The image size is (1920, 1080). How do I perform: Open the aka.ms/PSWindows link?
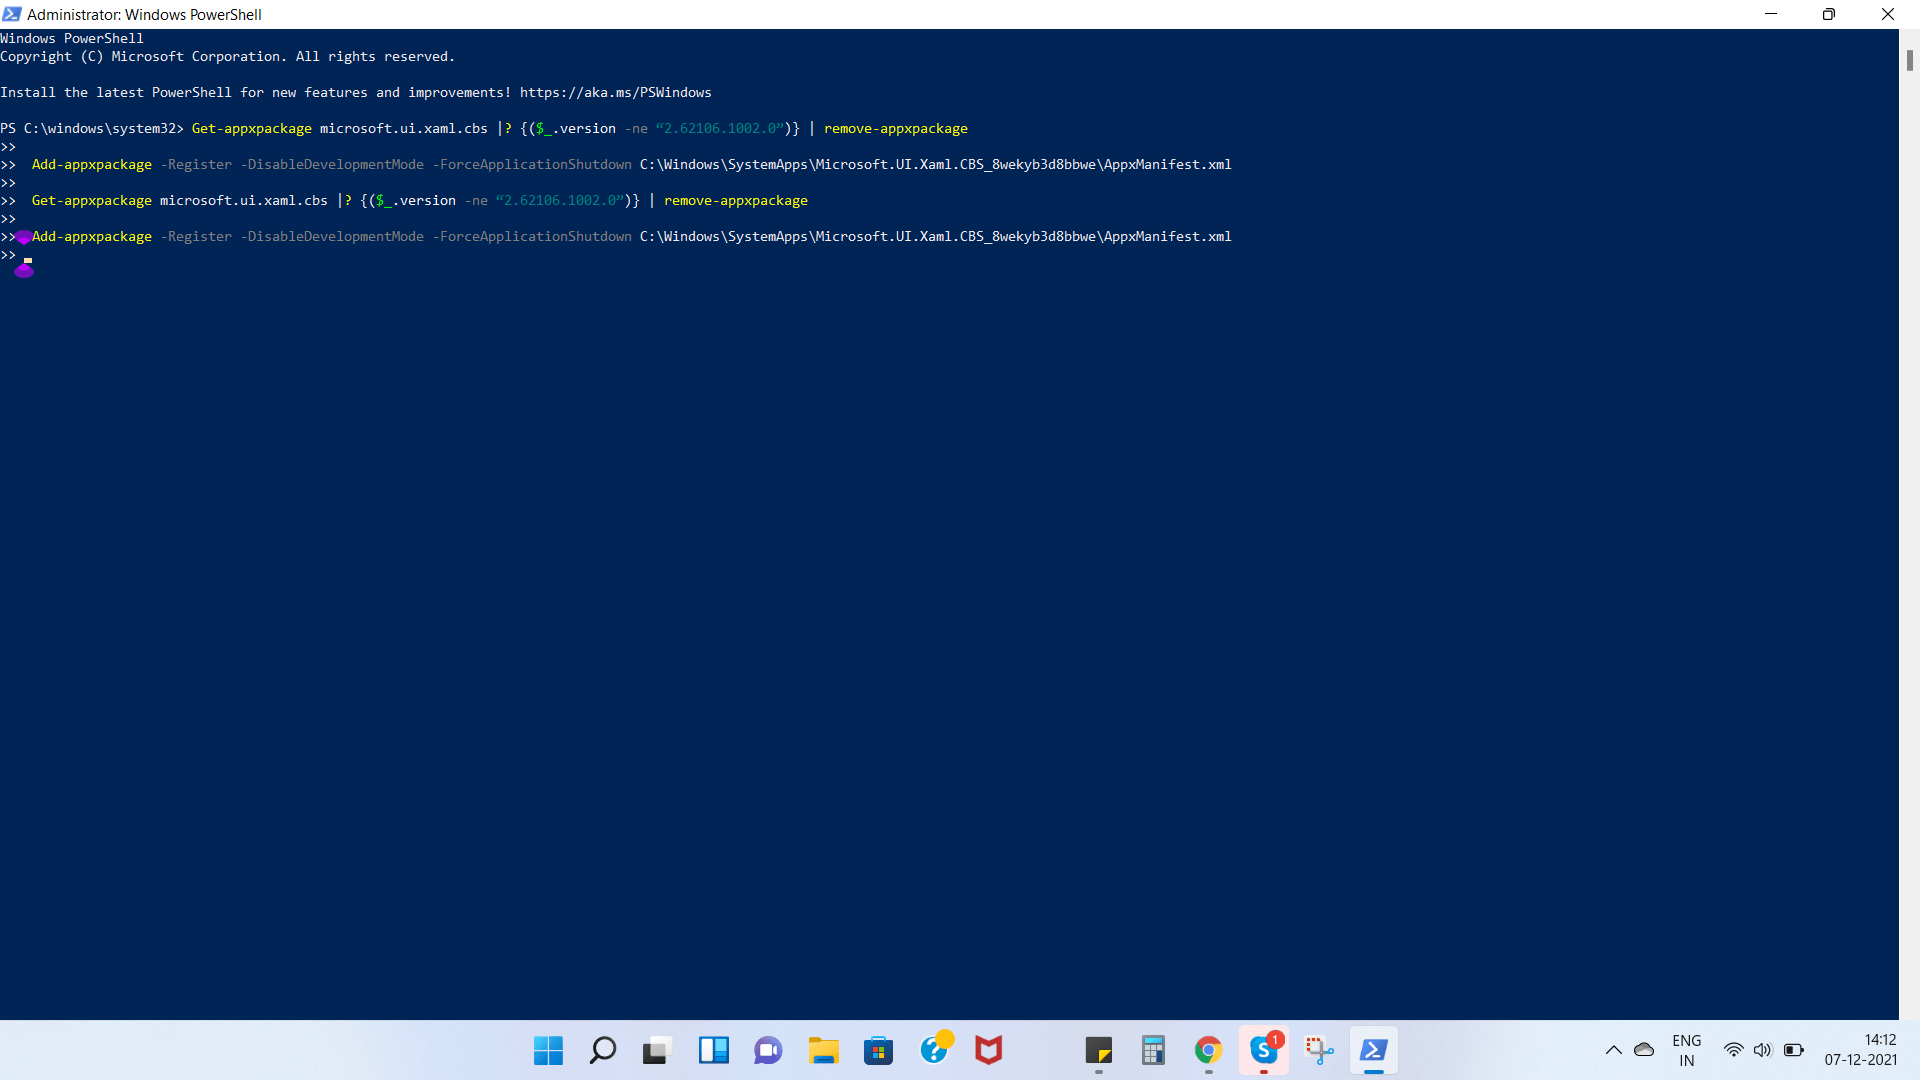pyautogui.click(x=615, y=92)
